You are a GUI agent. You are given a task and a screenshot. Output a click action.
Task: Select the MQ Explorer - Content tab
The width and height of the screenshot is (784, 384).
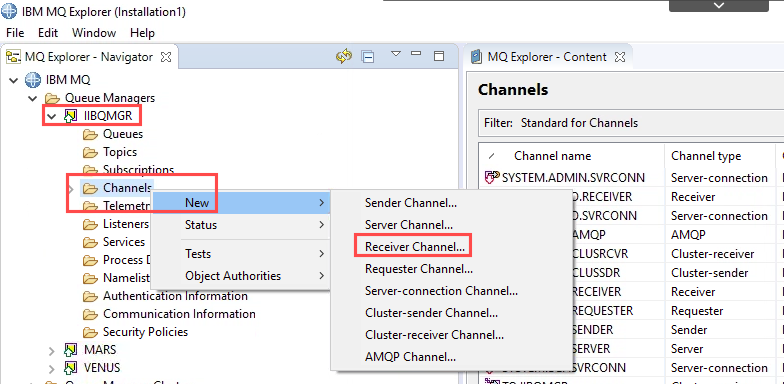pyautogui.click(x=548, y=57)
